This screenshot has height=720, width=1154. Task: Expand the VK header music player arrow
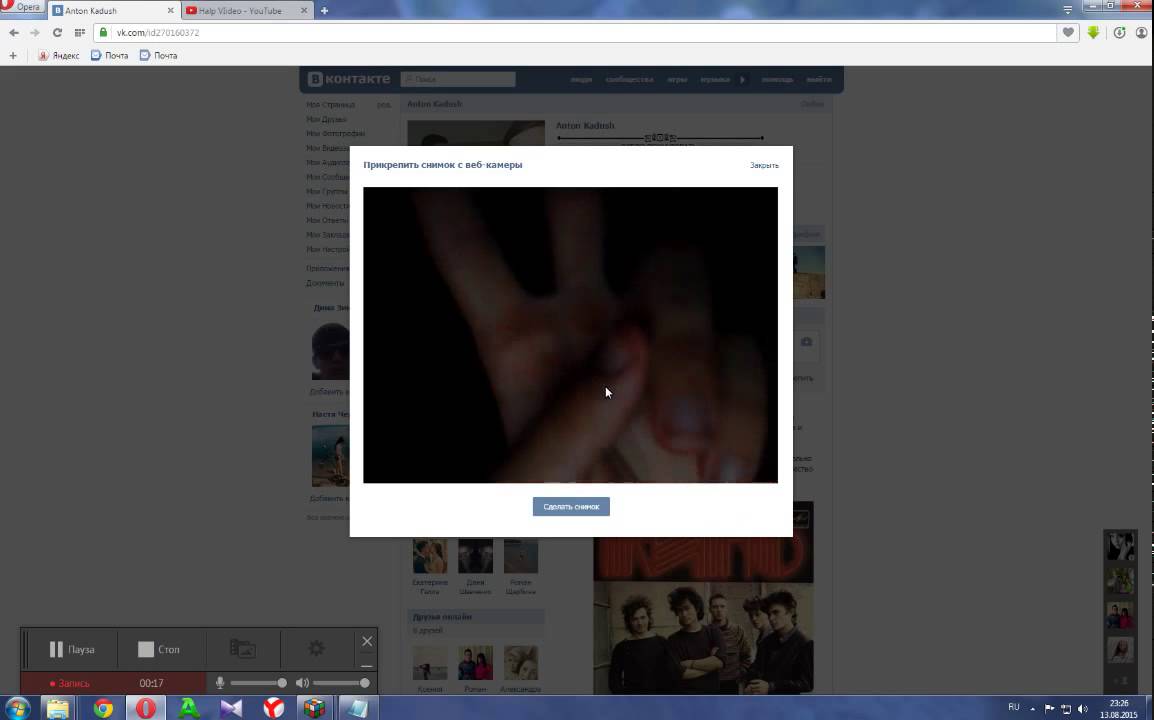(742, 80)
